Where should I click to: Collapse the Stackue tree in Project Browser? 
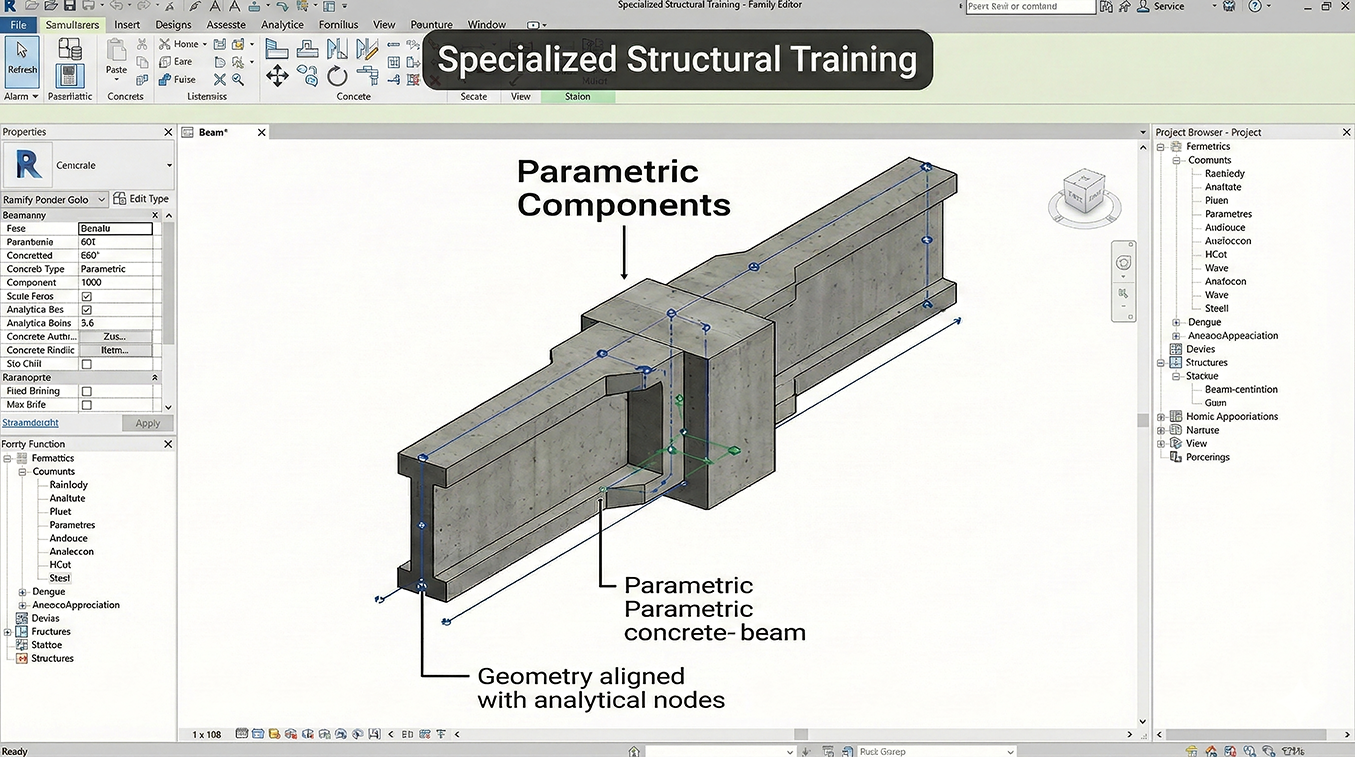click(1176, 375)
